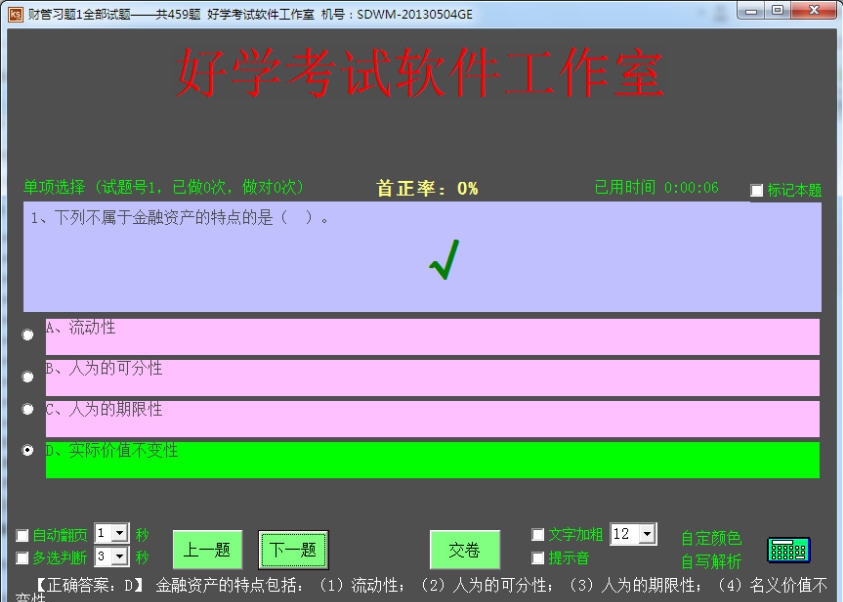Click the 正确答案 D explanation text

[422, 589]
